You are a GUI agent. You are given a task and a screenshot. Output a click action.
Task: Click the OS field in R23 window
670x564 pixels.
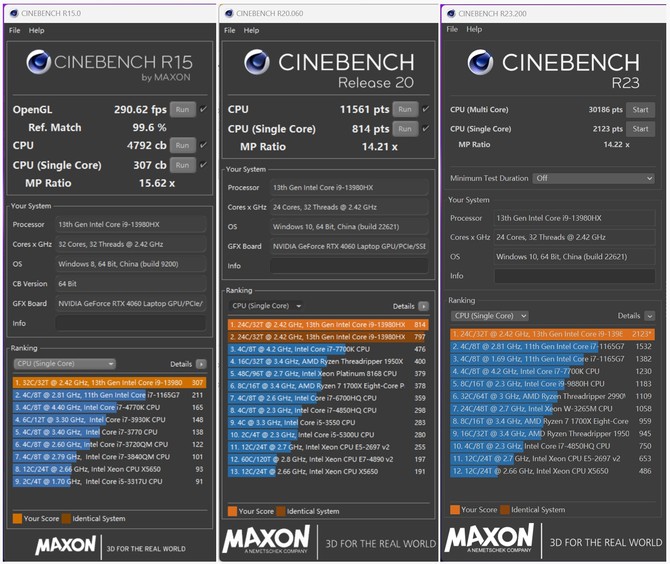tap(574, 257)
